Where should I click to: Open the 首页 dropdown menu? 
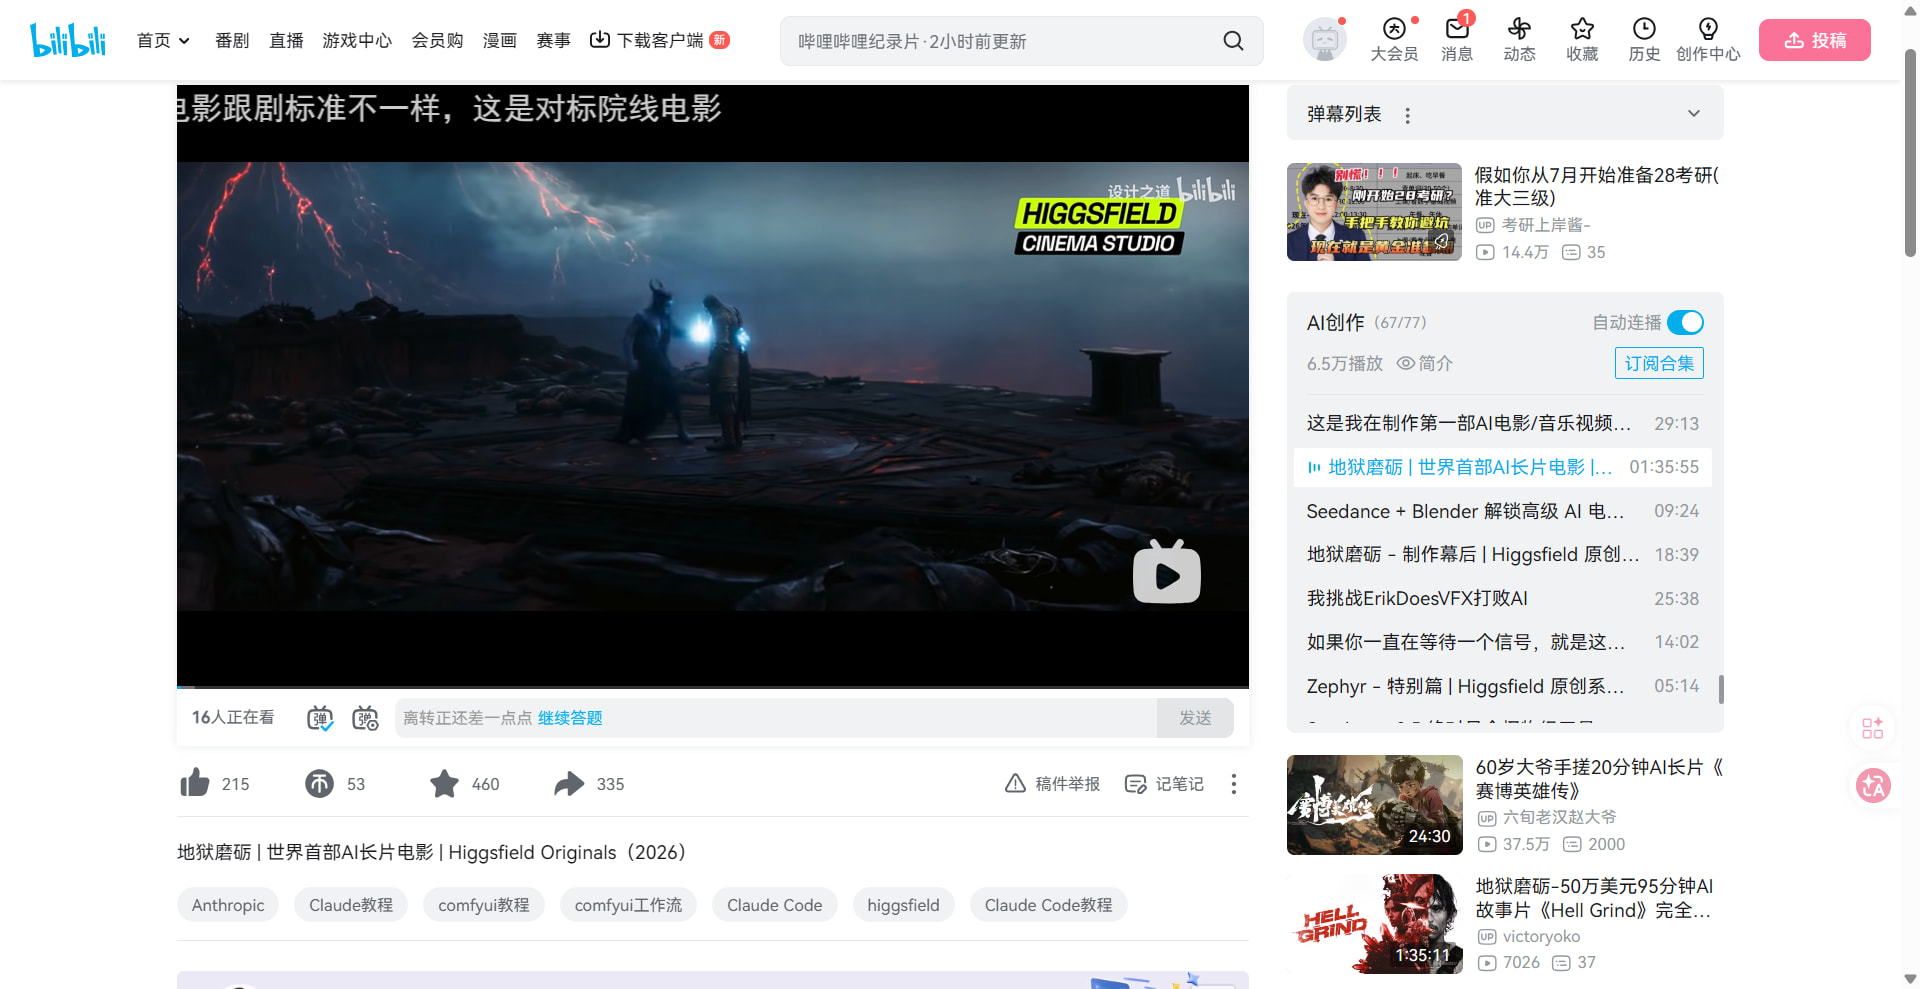(x=163, y=40)
